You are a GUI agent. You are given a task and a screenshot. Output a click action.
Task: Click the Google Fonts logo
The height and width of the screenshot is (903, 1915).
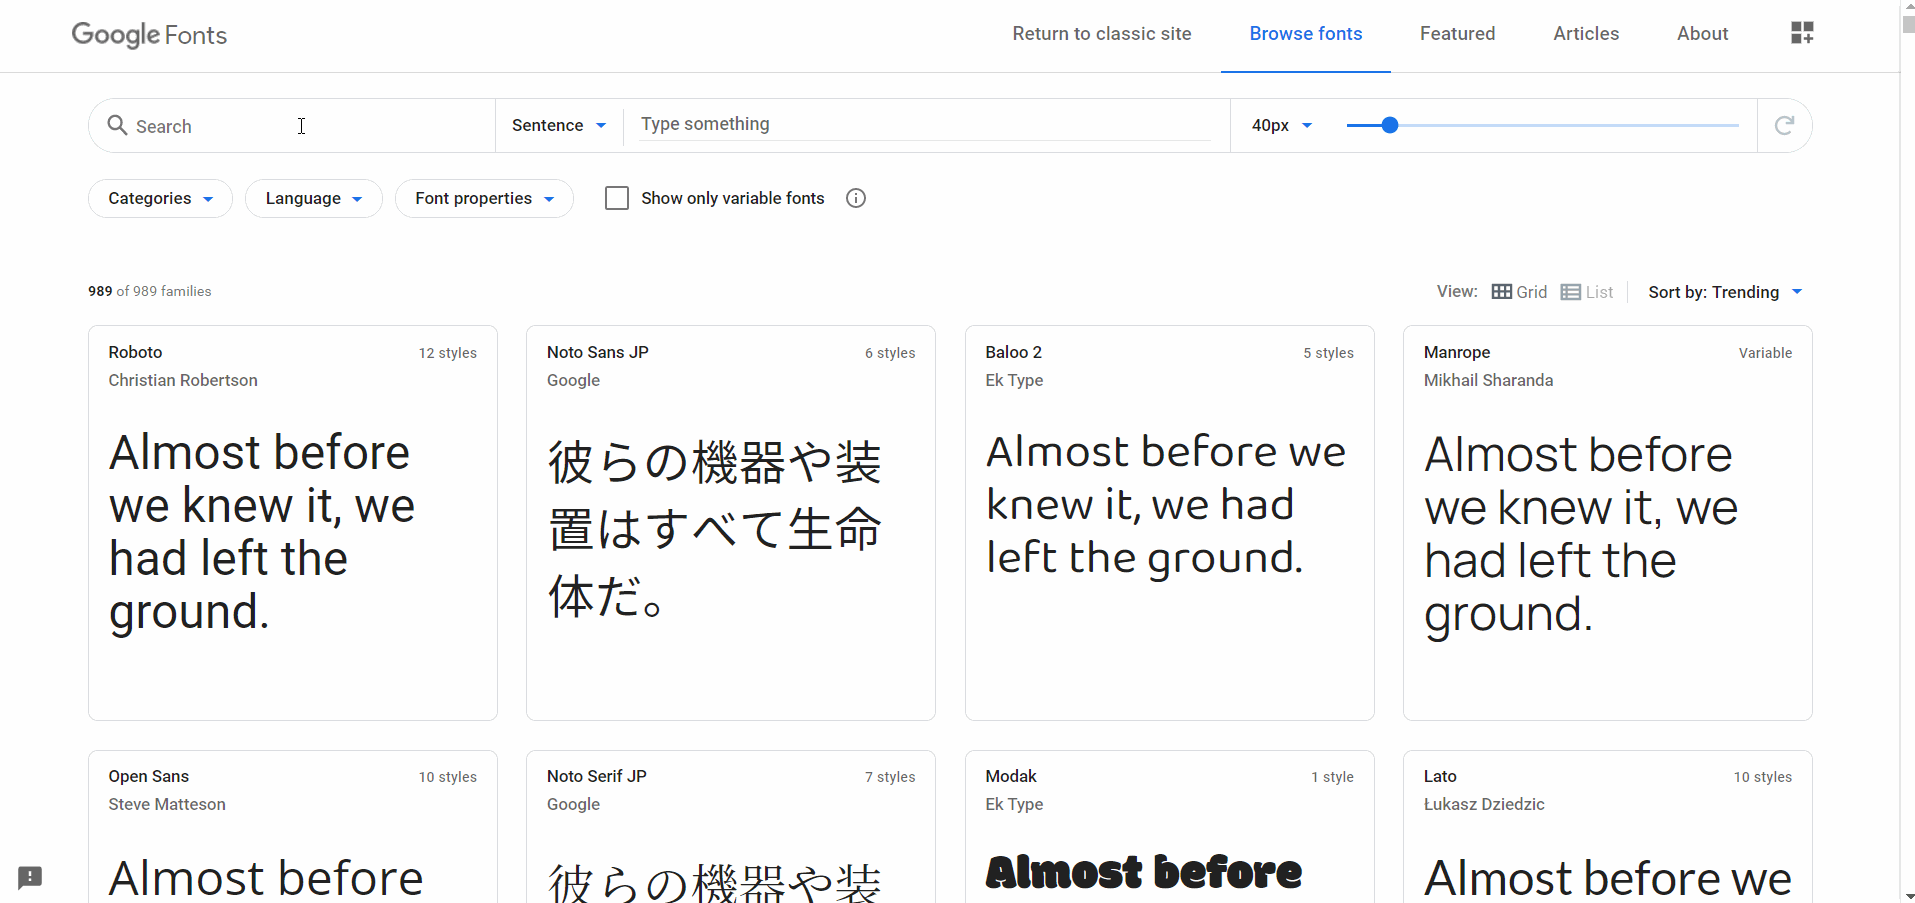(148, 34)
